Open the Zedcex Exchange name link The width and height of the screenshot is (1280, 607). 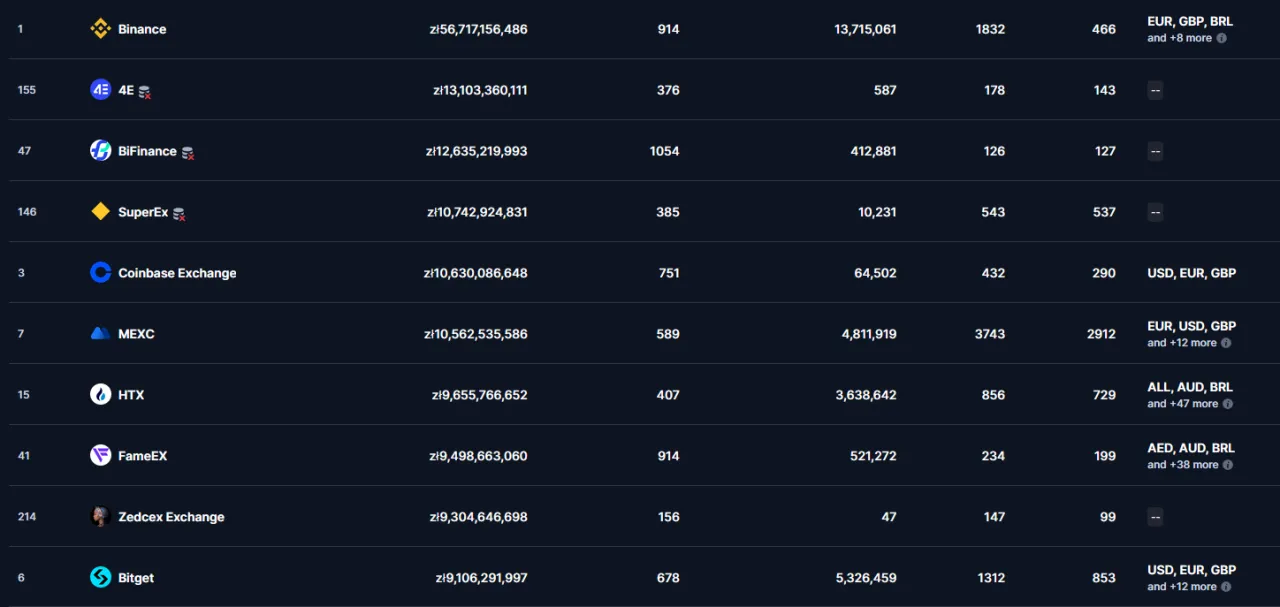click(x=171, y=517)
